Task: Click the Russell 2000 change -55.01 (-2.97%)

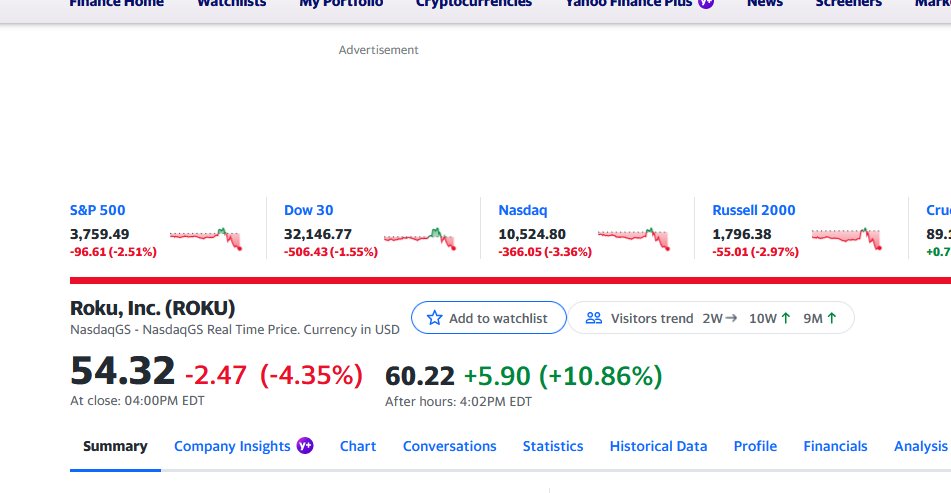Action: point(756,252)
